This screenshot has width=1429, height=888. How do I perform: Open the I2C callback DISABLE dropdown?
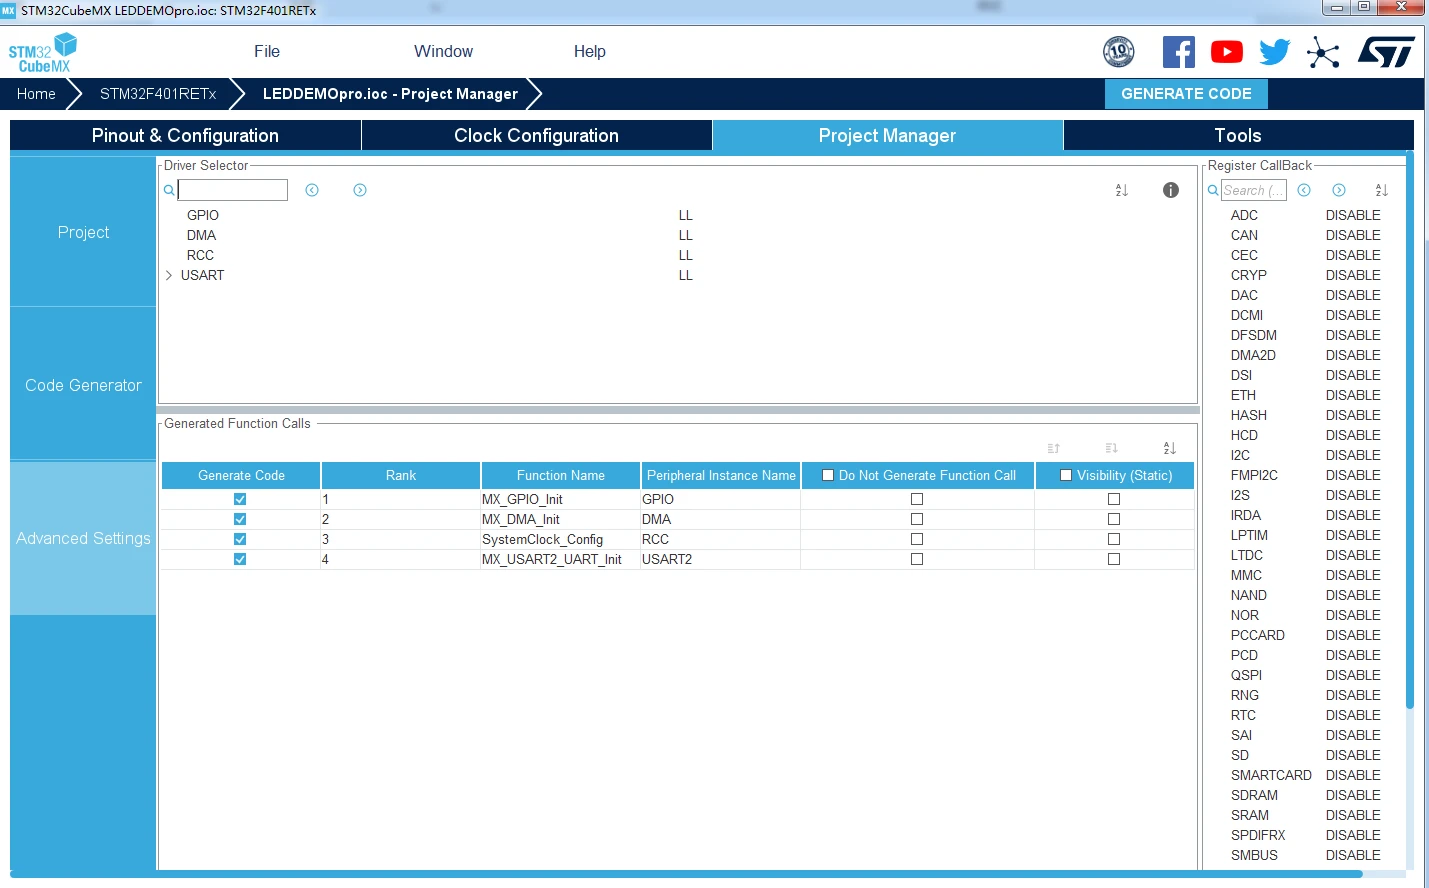coord(1353,455)
